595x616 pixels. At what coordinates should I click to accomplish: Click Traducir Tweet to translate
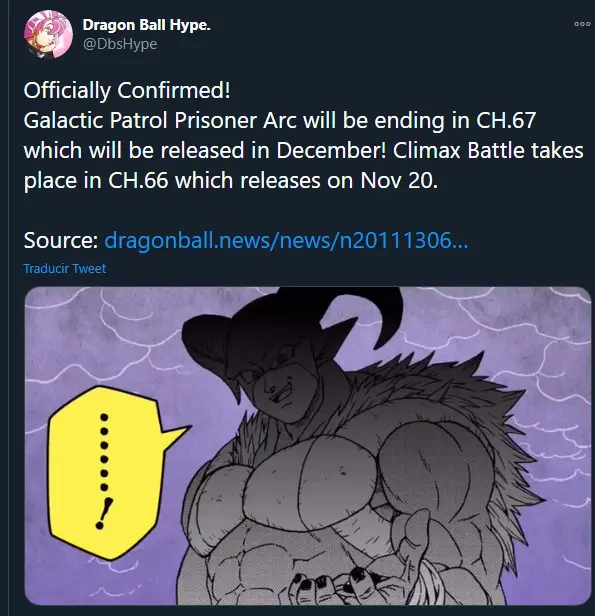[65, 269]
